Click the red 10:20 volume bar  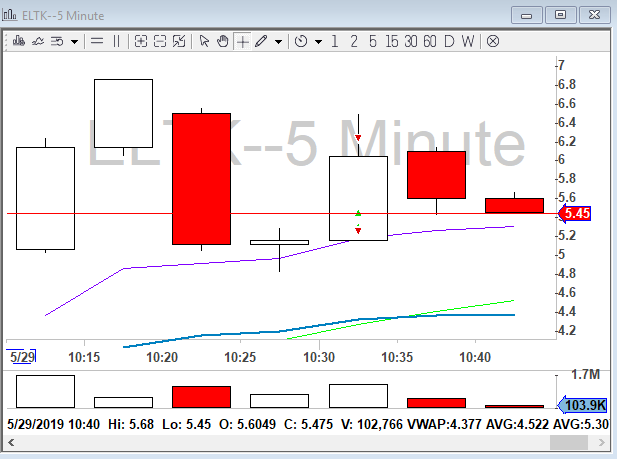point(201,397)
